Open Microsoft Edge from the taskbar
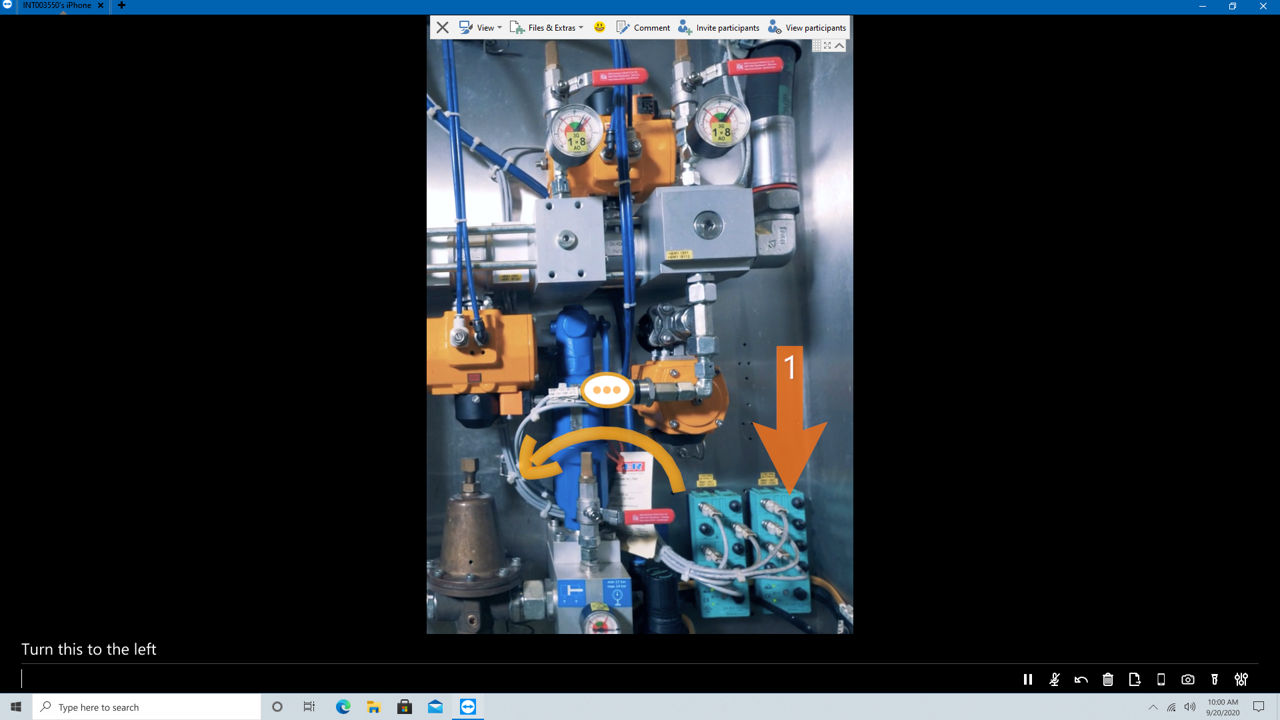 (x=343, y=707)
